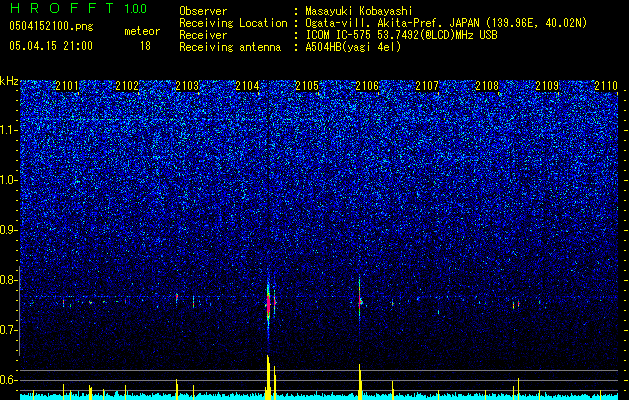Click the date stamp 05.04.15 21:00
Viewport: 629px width, 400px height.
51,46
